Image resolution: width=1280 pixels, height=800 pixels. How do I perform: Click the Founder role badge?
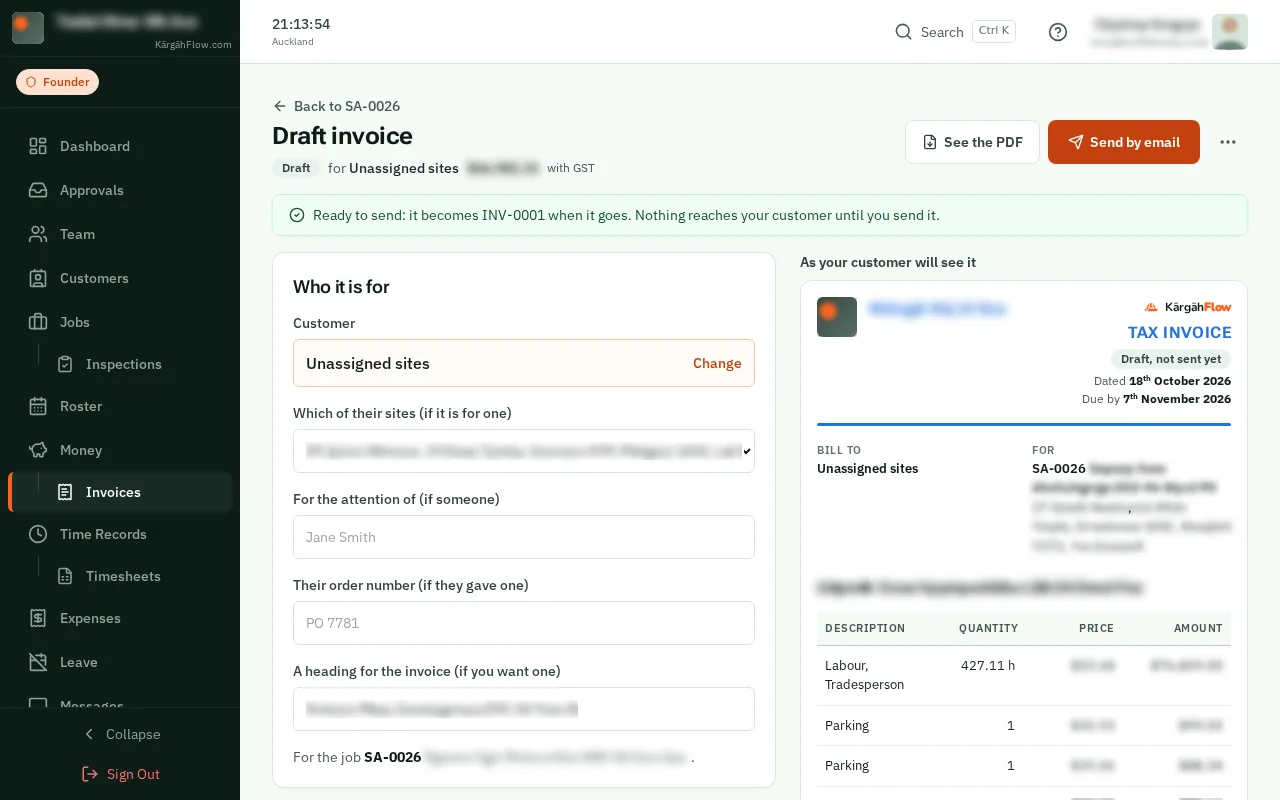pyautogui.click(x=57, y=82)
